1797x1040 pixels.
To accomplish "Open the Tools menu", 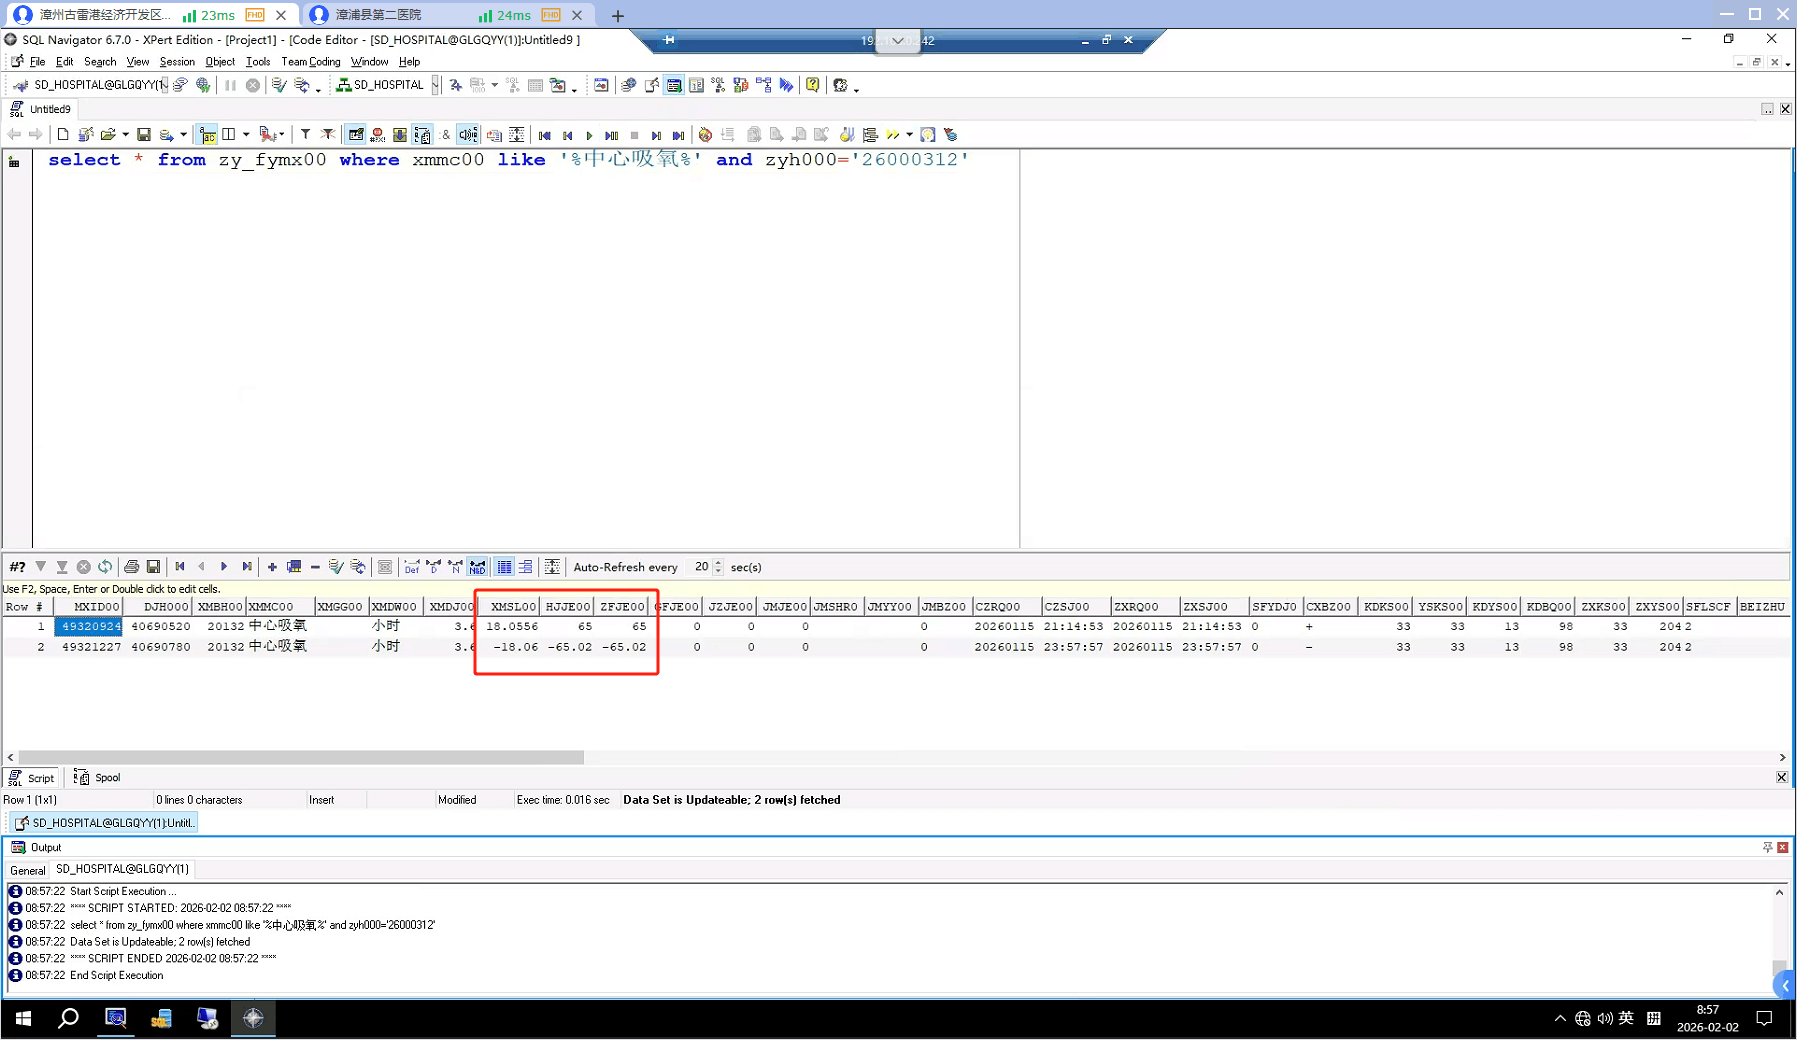I will tap(258, 62).
